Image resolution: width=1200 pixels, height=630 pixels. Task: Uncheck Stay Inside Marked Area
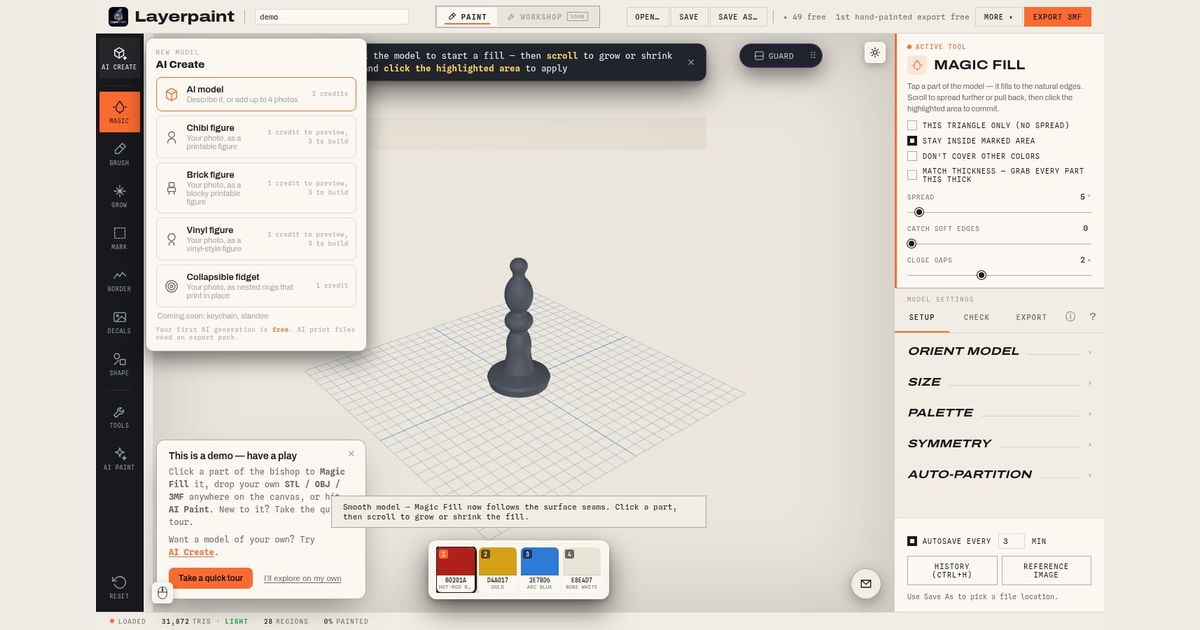click(912, 141)
